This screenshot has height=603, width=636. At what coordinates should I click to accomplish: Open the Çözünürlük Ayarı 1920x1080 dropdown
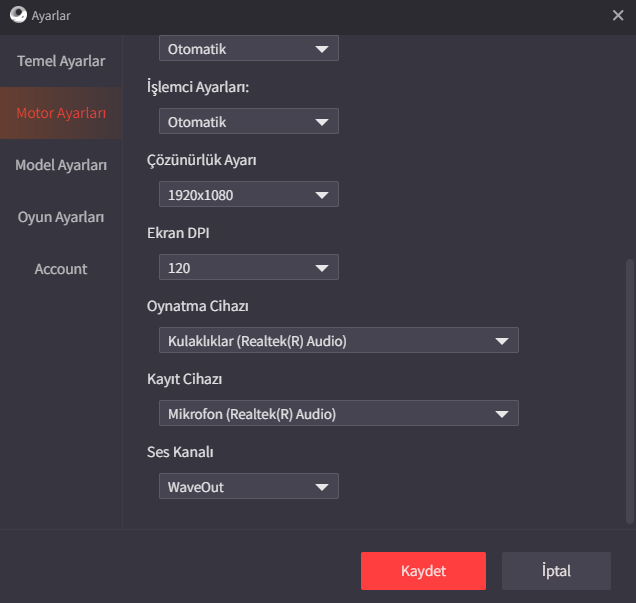click(248, 195)
